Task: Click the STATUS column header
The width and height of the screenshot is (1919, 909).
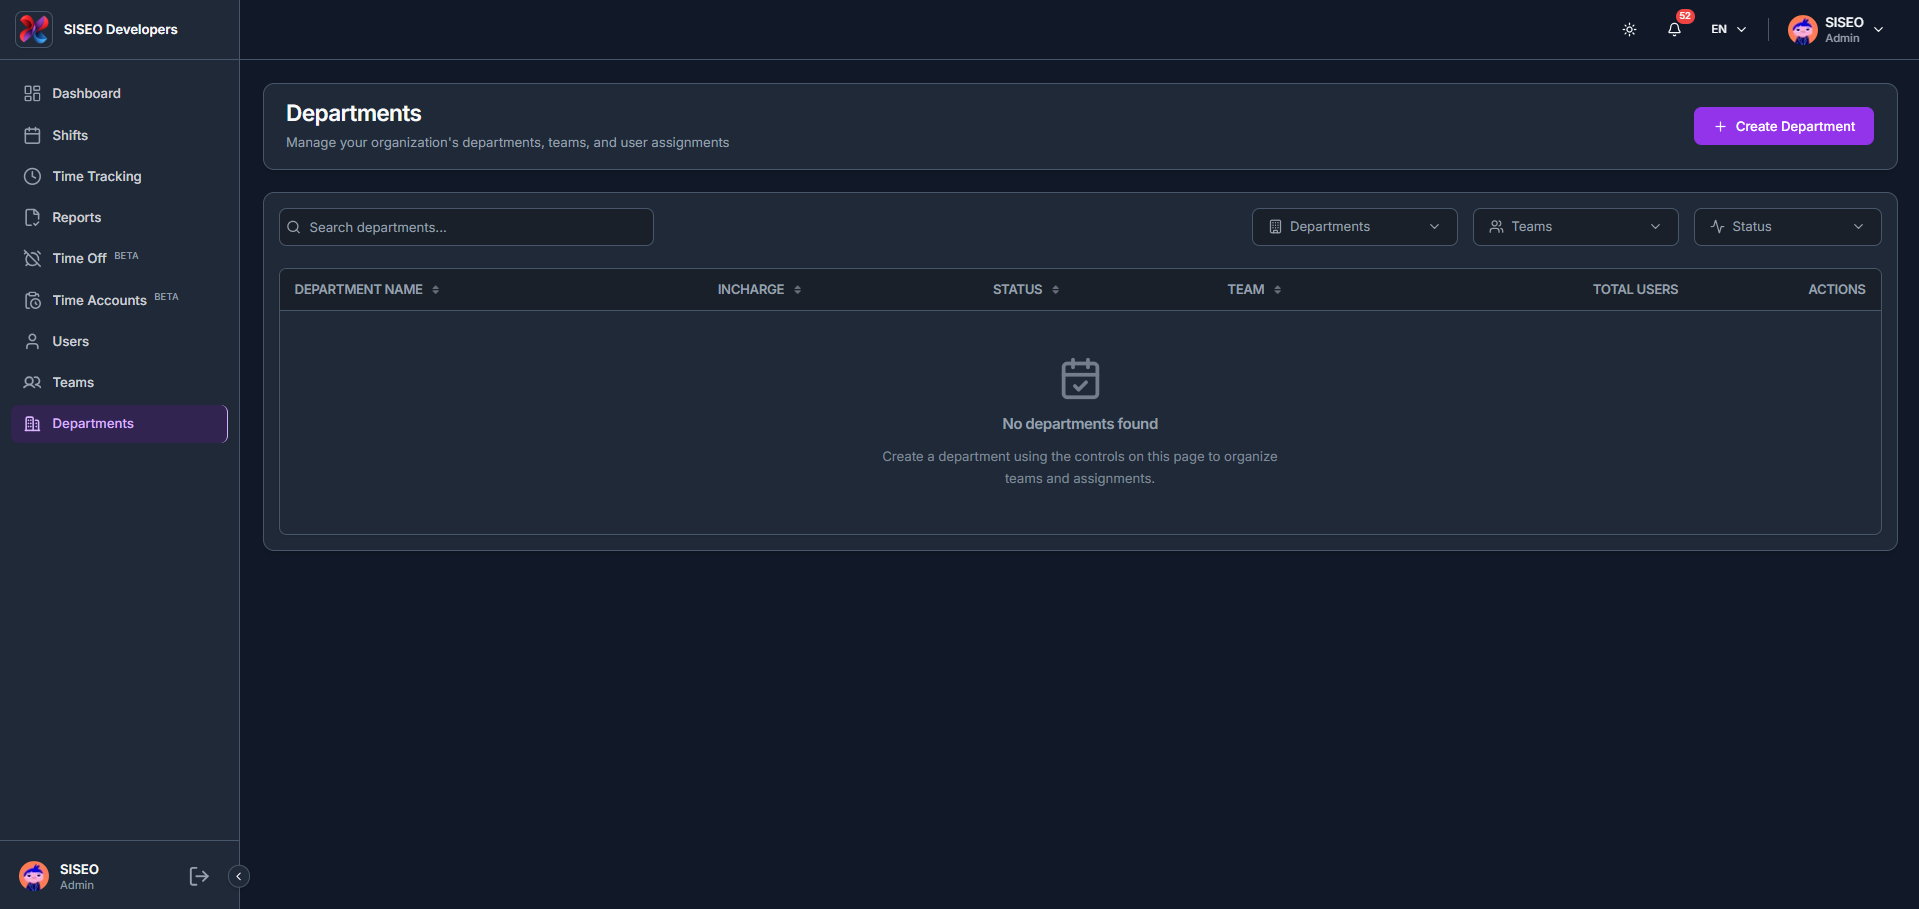Action: coord(1017,289)
